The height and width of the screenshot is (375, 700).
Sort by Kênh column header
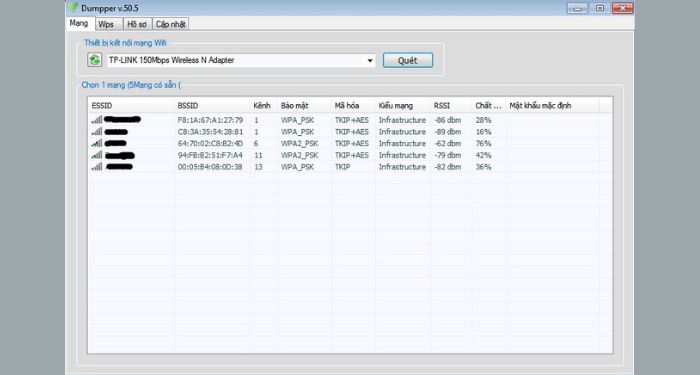[x=263, y=105]
